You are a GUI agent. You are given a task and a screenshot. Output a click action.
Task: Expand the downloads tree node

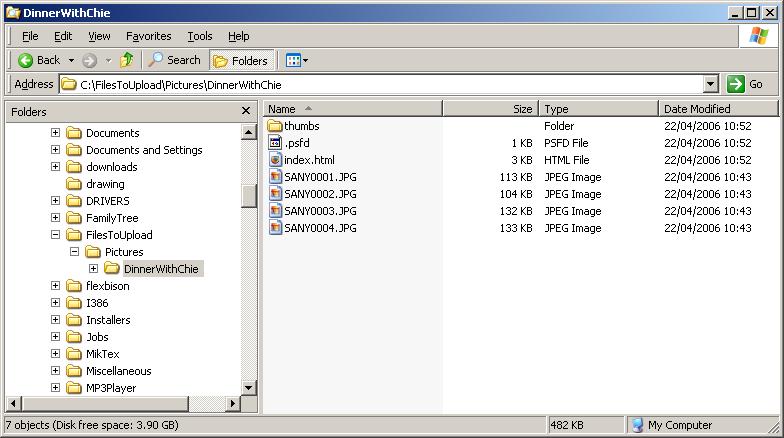click(x=56, y=166)
